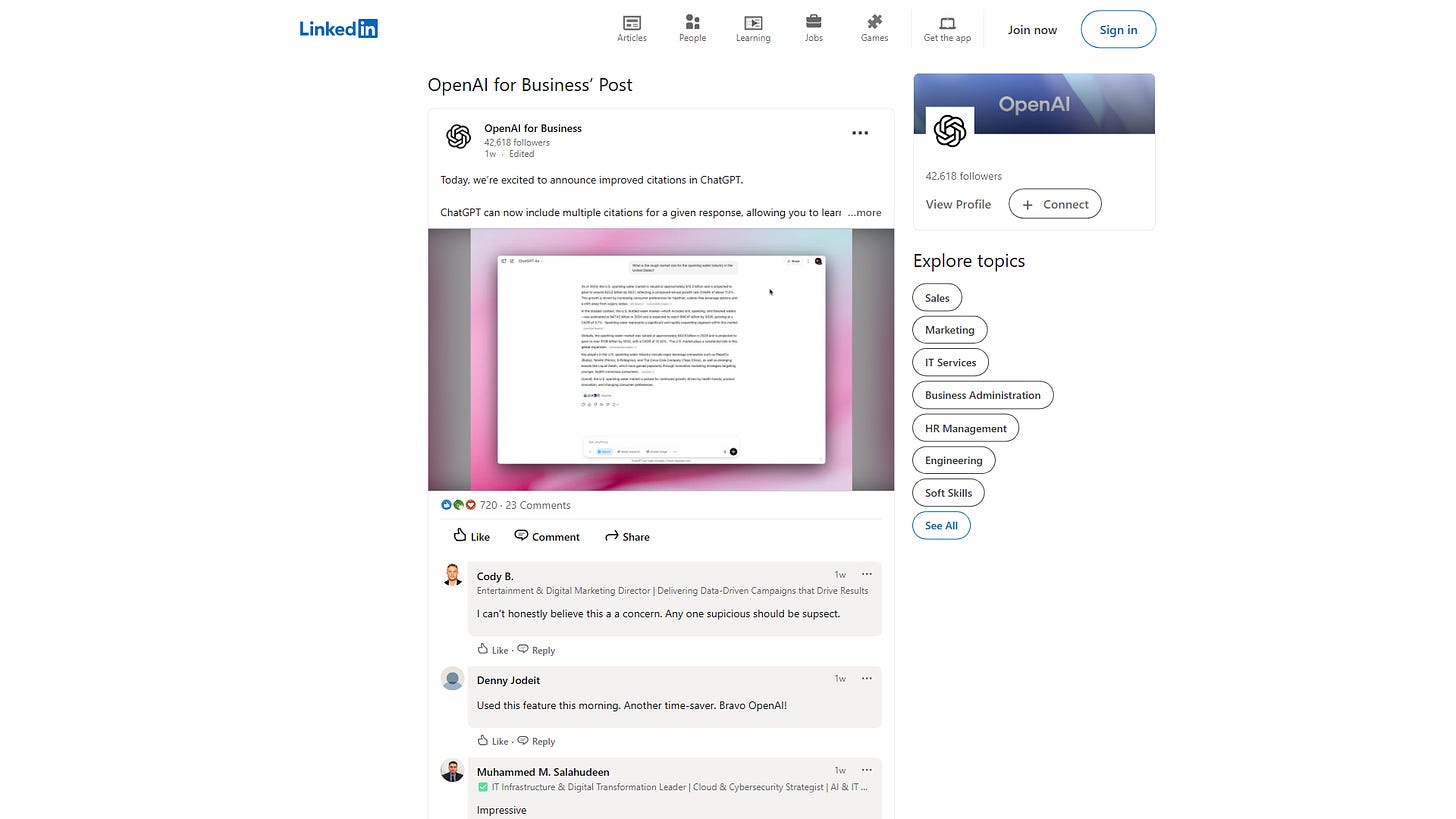This screenshot has height=819, width=1456.
Task: Click the Connect button
Action: coord(1055,204)
